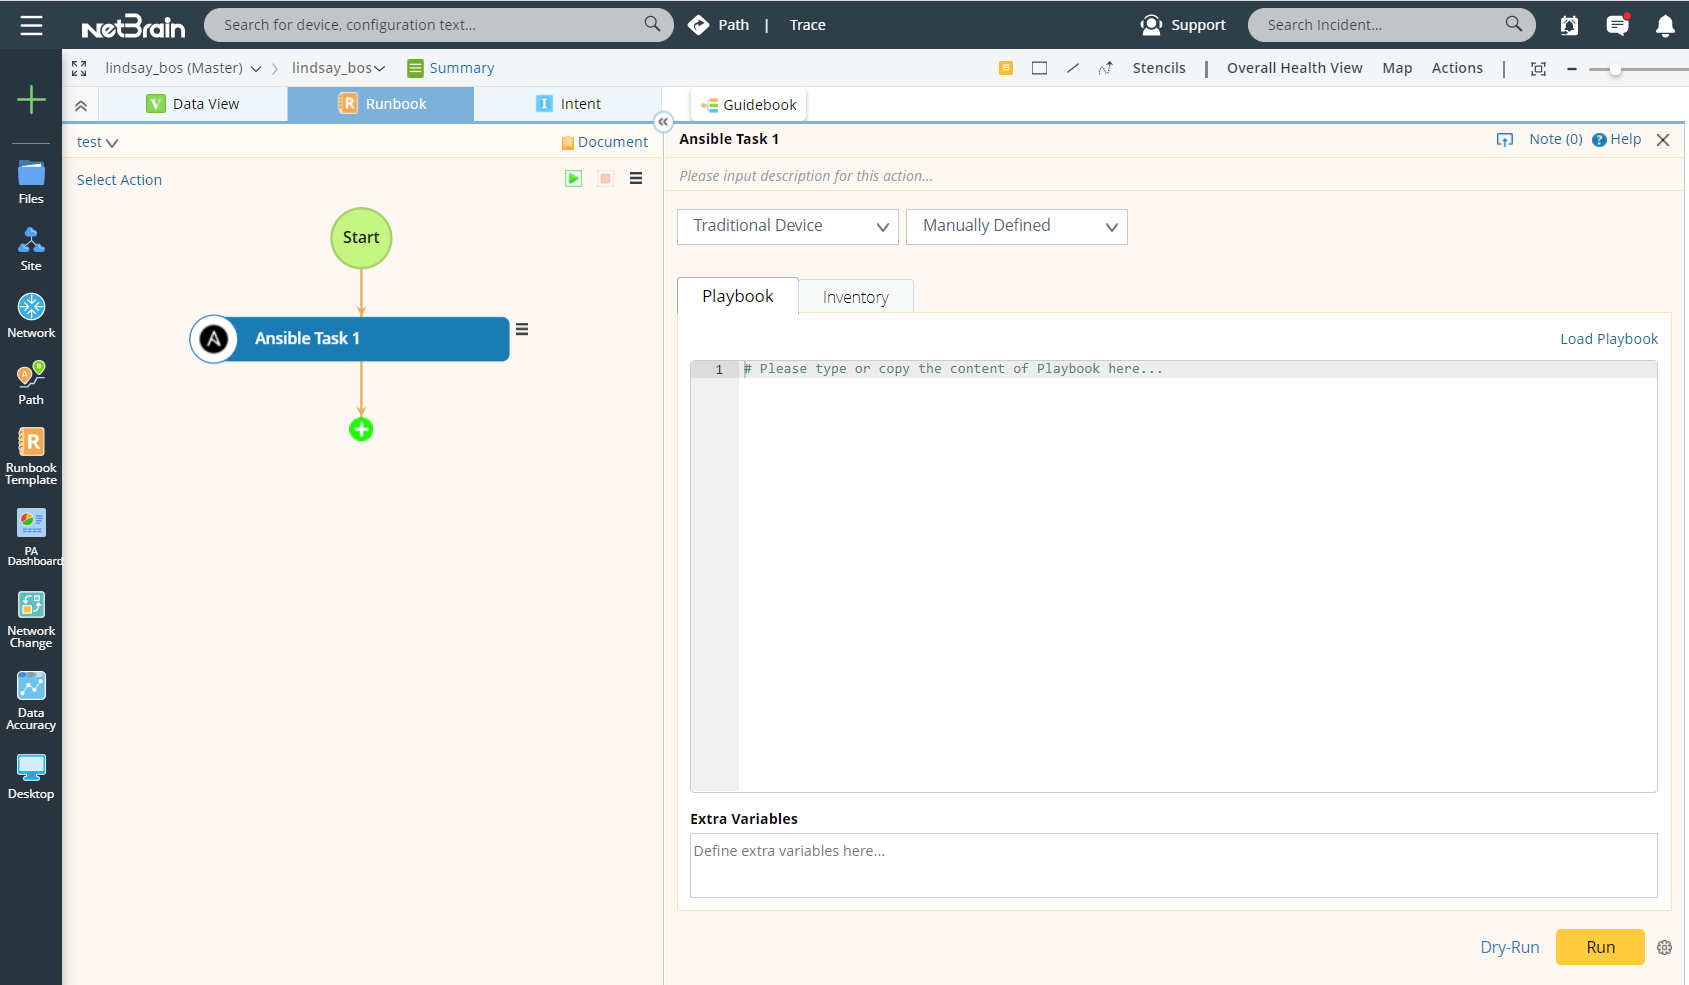1689x985 pixels.
Task: Click the fit-to-screen zoom icon
Action: [1538, 69]
